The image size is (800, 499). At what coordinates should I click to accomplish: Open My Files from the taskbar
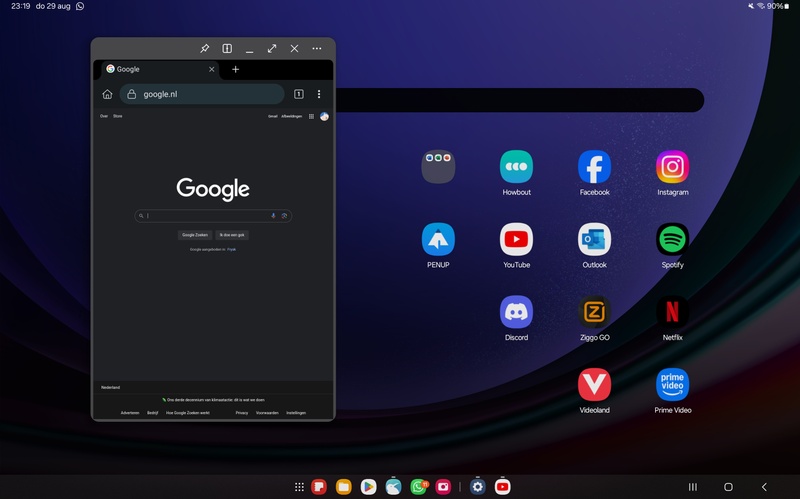coord(344,487)
